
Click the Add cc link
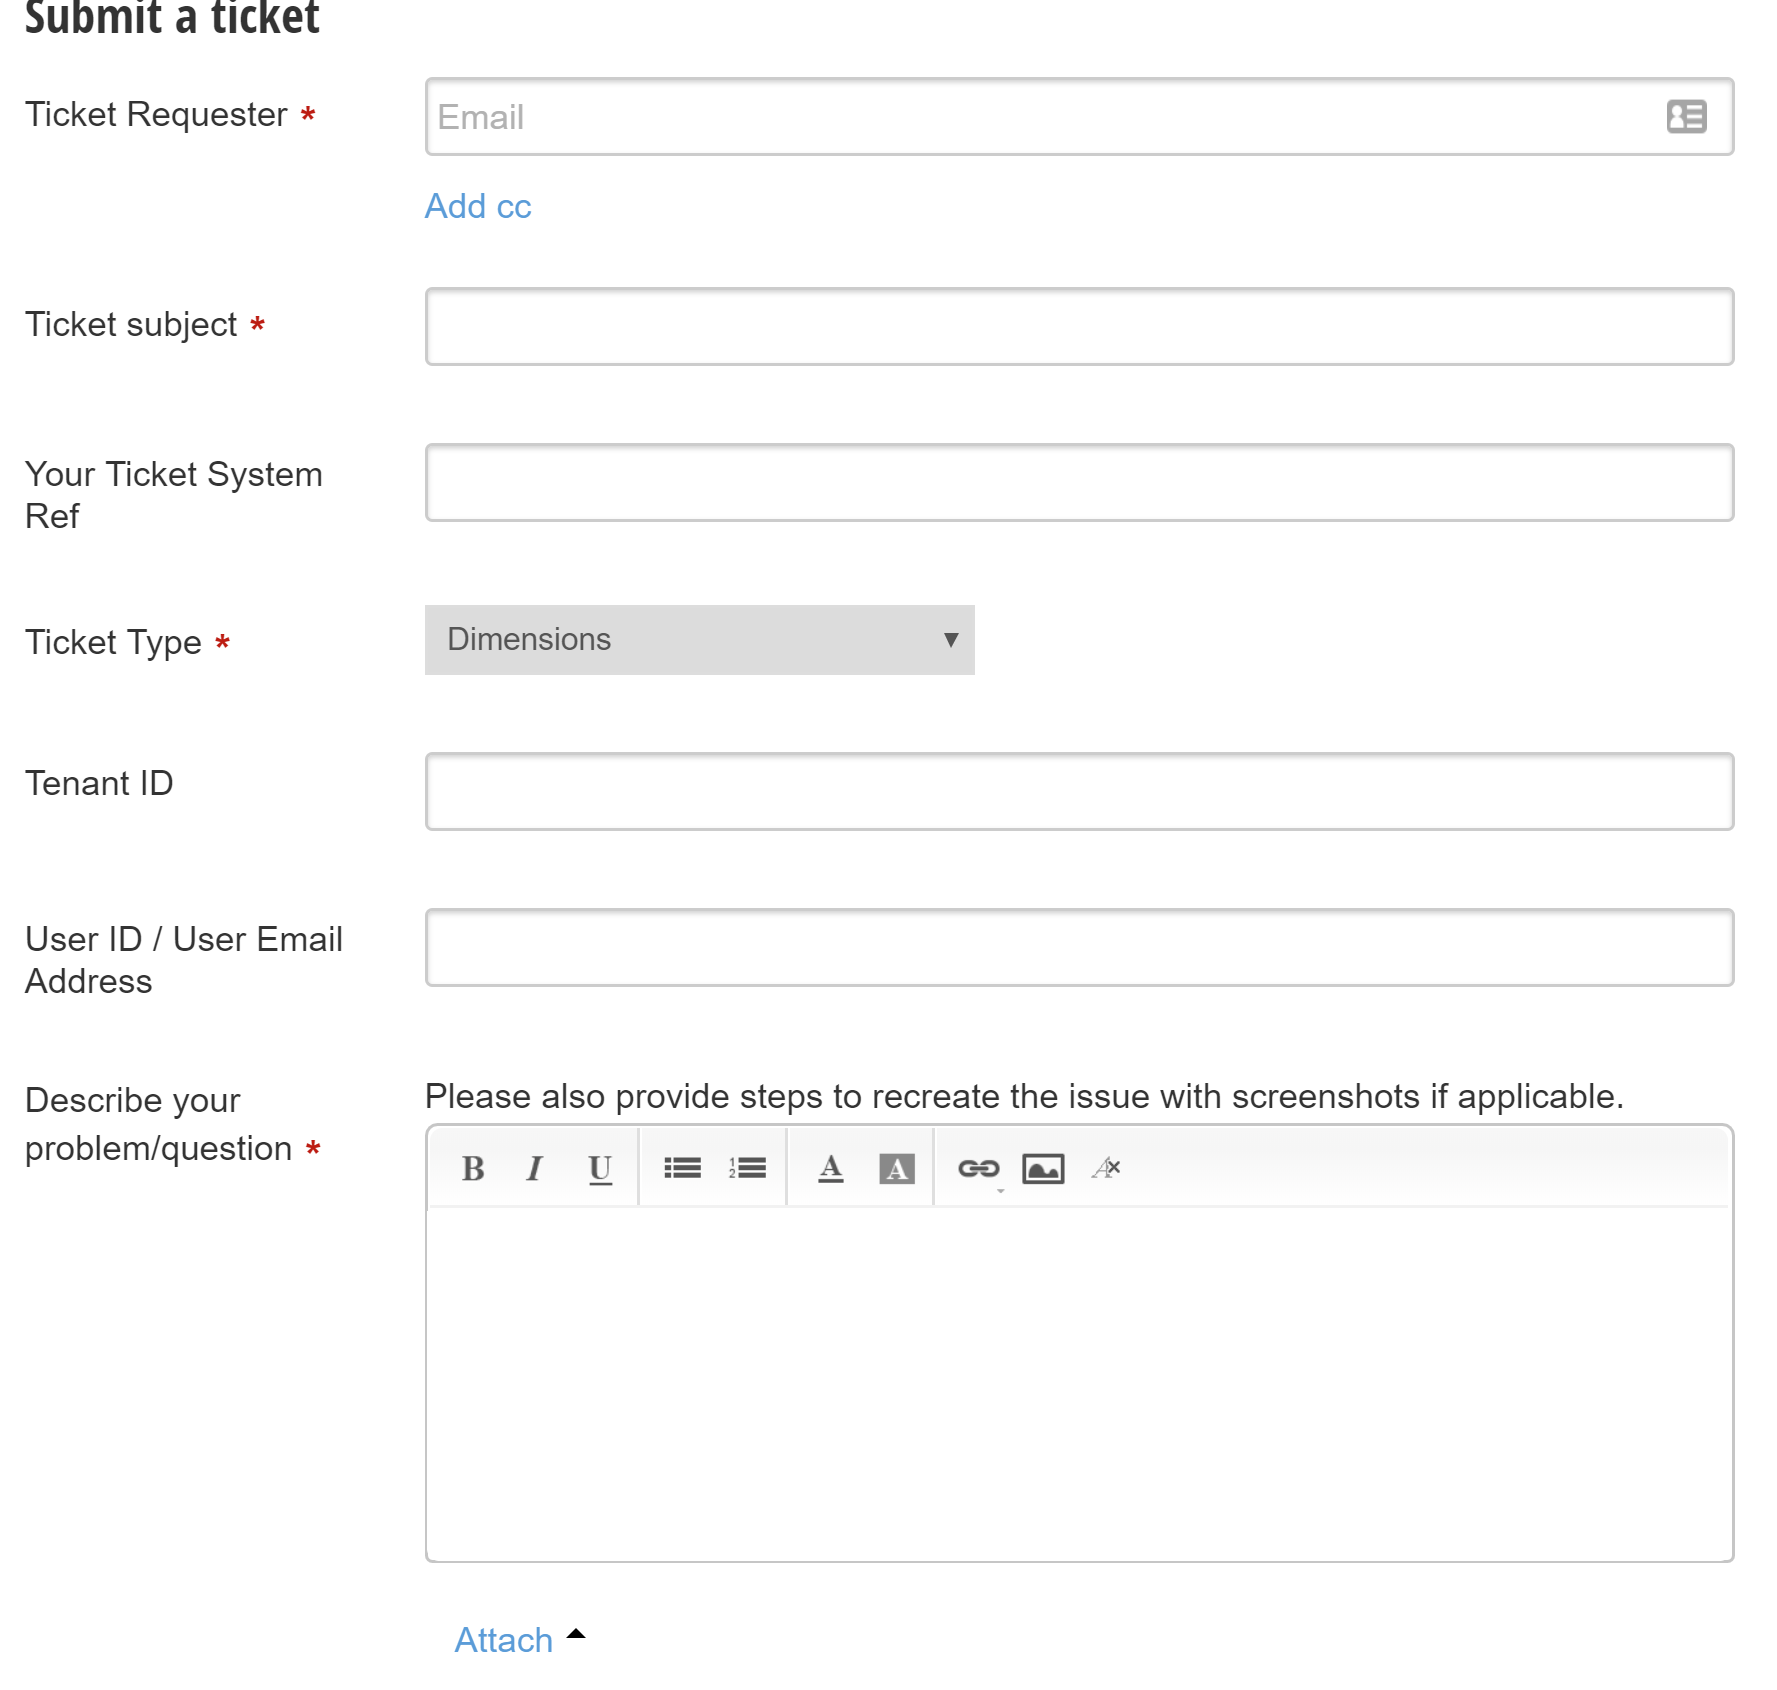point(477,206)
